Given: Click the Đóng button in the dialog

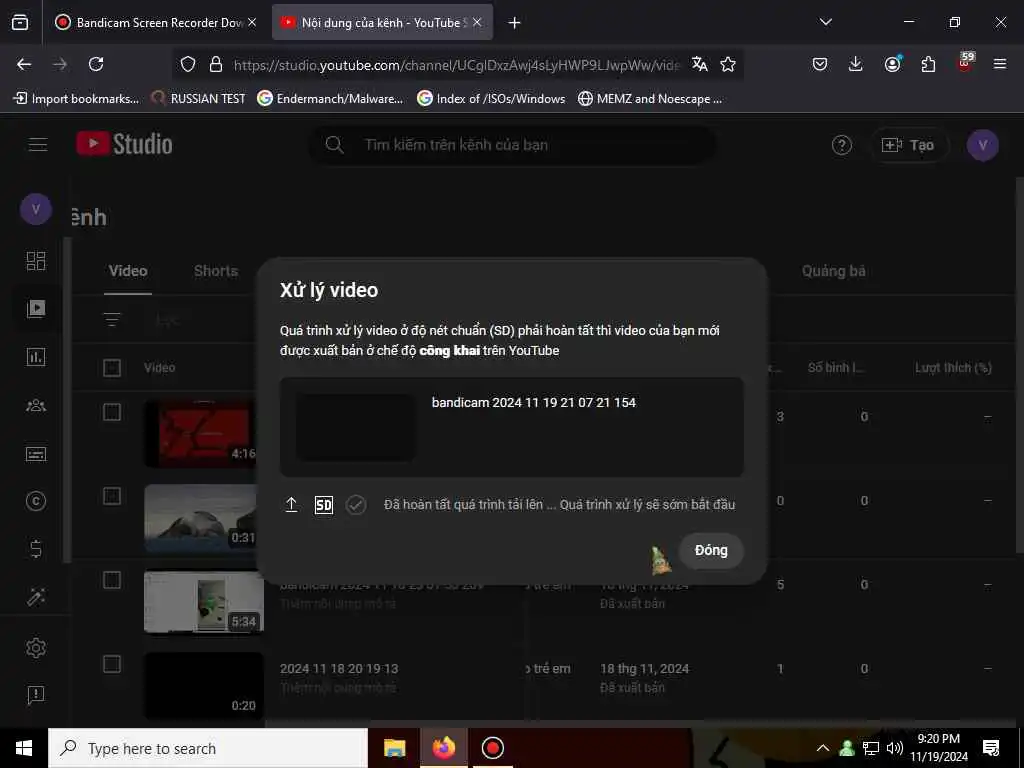Looking at the screenshot, I should tap(711, 551).
